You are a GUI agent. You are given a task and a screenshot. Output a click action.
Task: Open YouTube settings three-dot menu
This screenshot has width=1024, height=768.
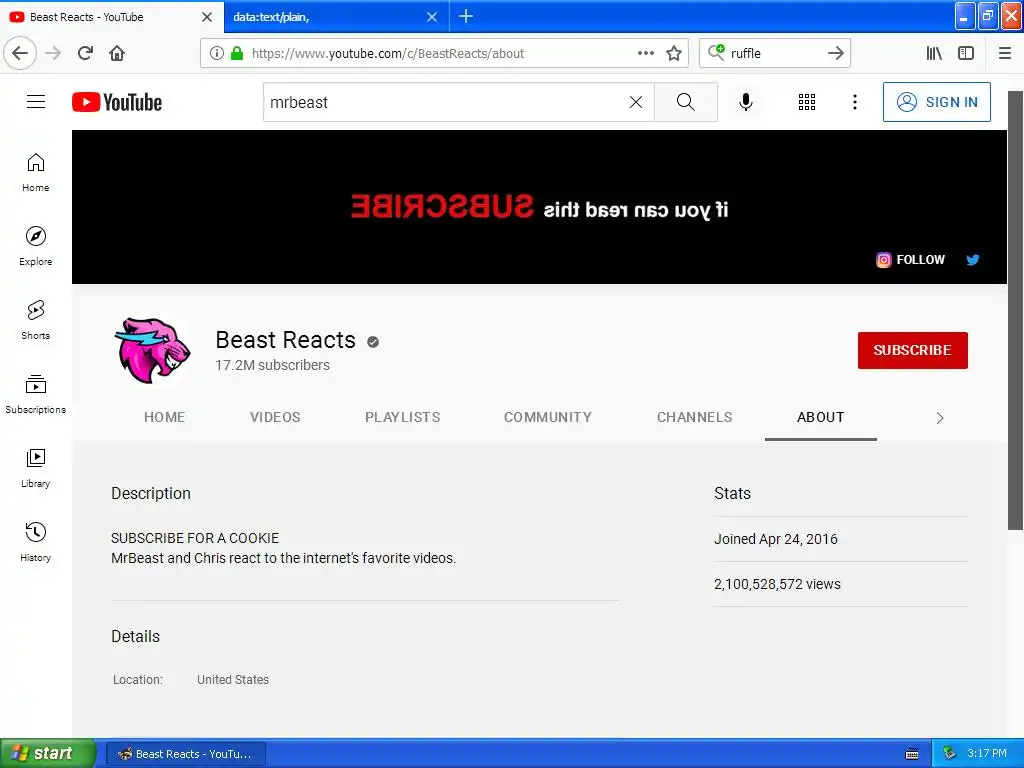coord(855,102)
